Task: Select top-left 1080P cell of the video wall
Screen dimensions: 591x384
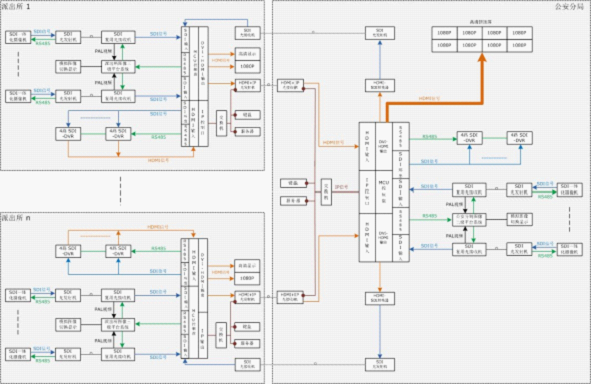Action: click(444, 33)
